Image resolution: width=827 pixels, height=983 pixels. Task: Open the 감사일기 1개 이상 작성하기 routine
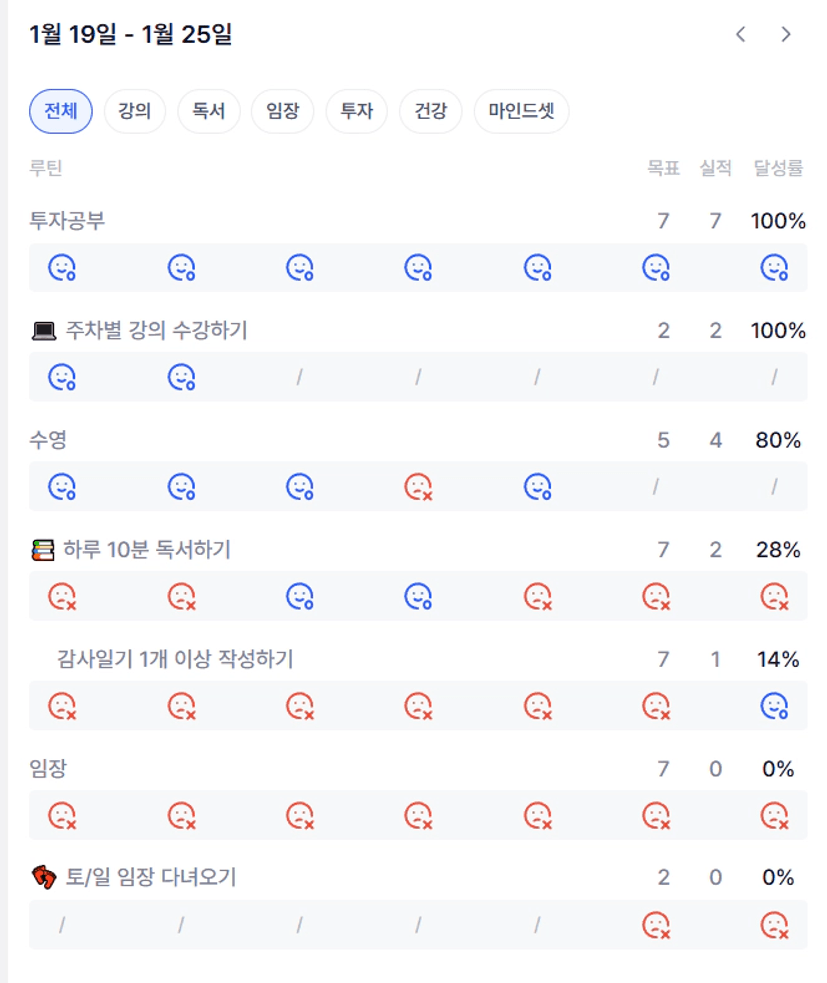pos(175,660)
